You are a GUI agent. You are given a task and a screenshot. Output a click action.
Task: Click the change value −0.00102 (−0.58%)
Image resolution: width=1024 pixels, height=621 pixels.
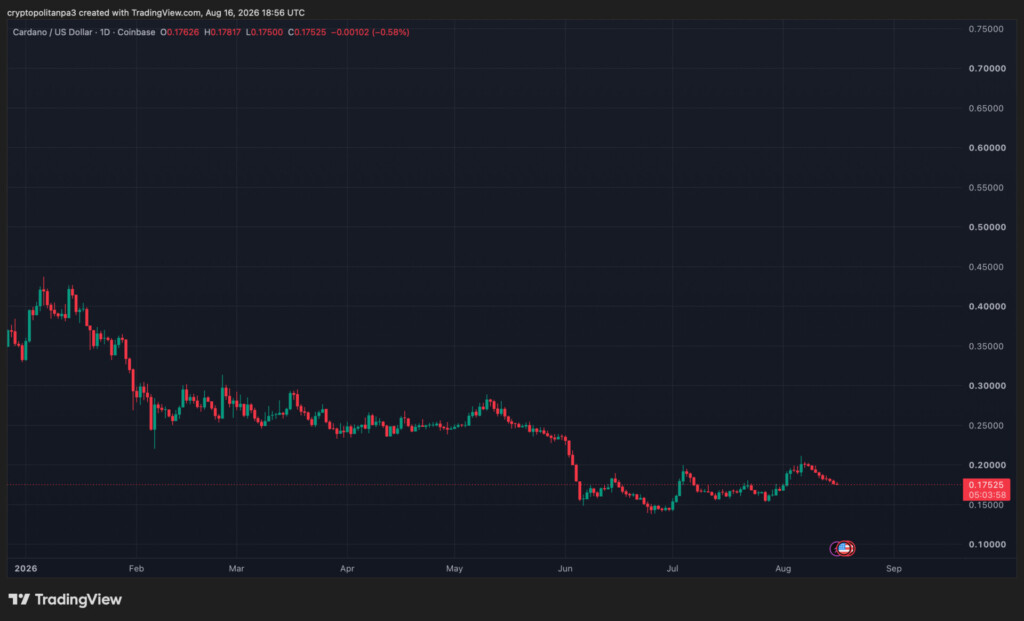370,32
